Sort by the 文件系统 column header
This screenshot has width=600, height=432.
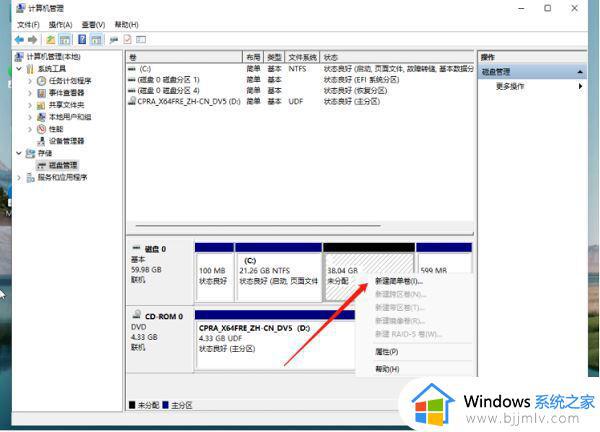pos(302,57)
